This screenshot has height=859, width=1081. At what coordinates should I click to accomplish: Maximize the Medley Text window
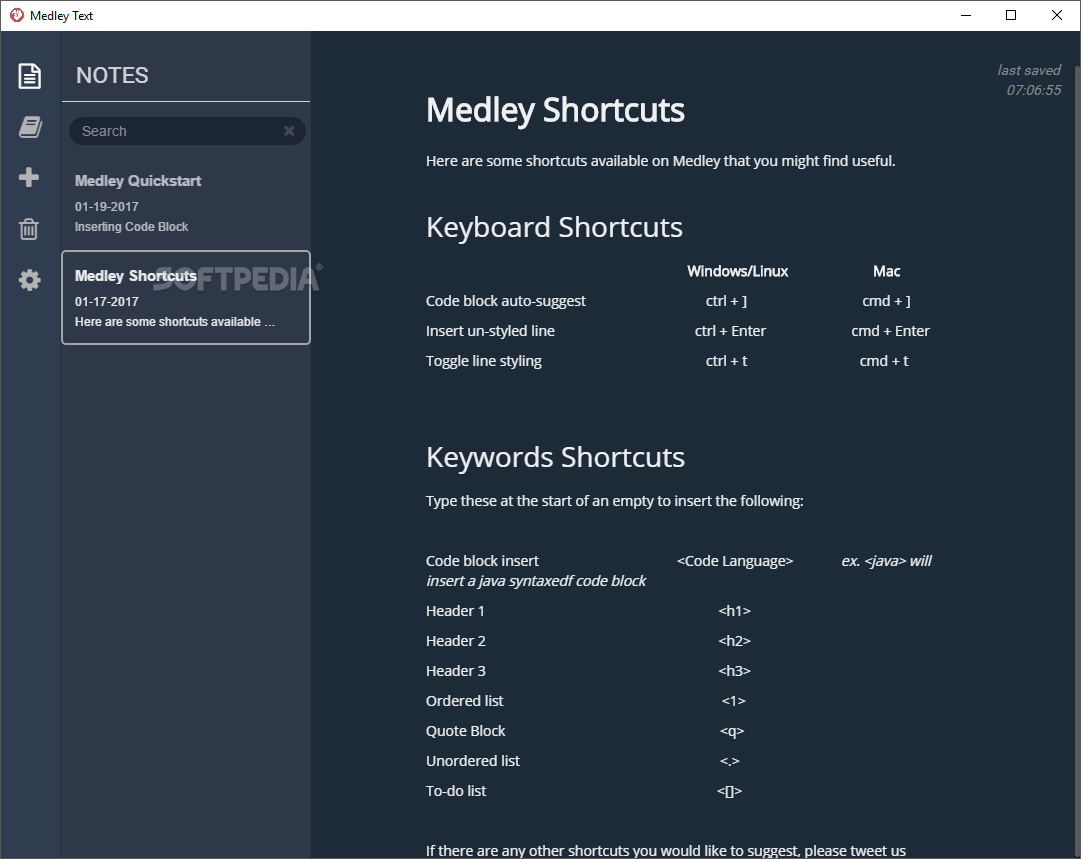(x=1011, y=15)
